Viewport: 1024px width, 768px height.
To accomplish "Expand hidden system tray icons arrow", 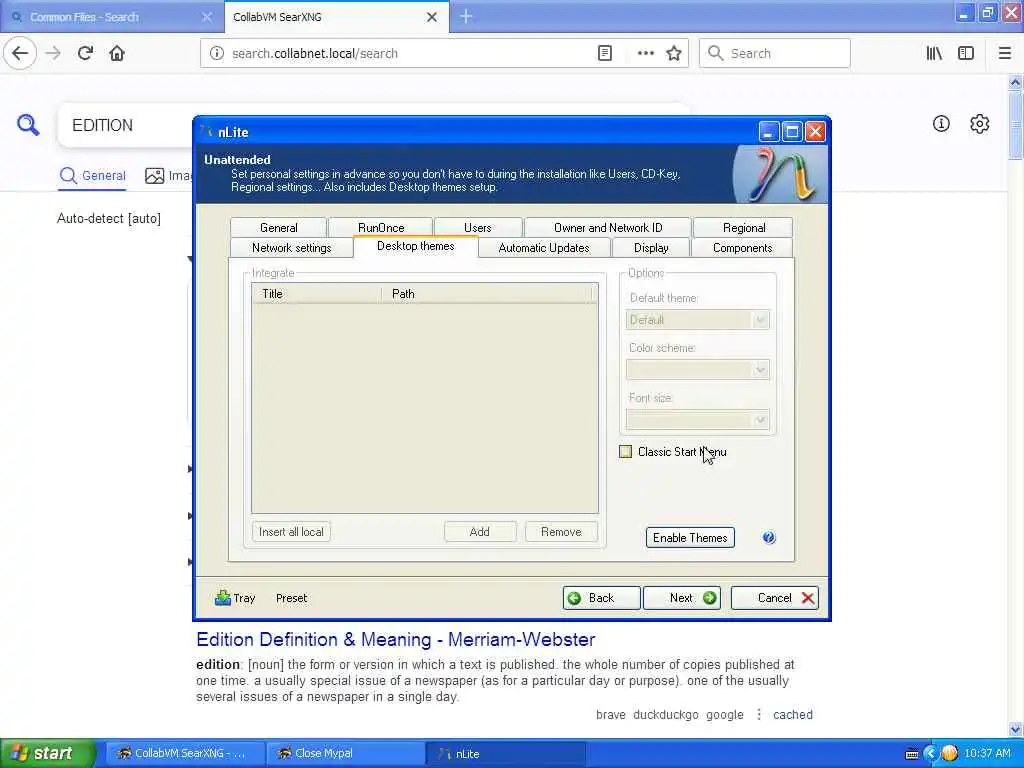I will pyautogui.click(x=931, y=754).
